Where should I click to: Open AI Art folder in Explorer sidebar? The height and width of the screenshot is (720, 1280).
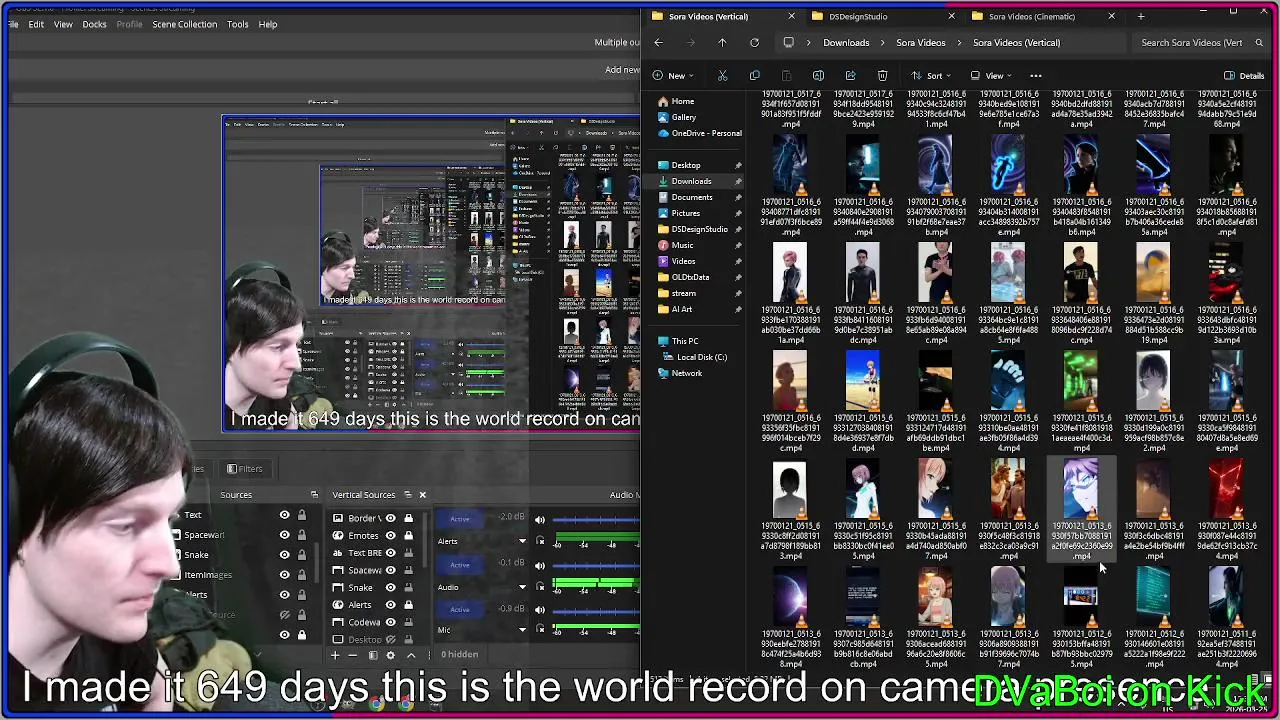click(682, 309)
